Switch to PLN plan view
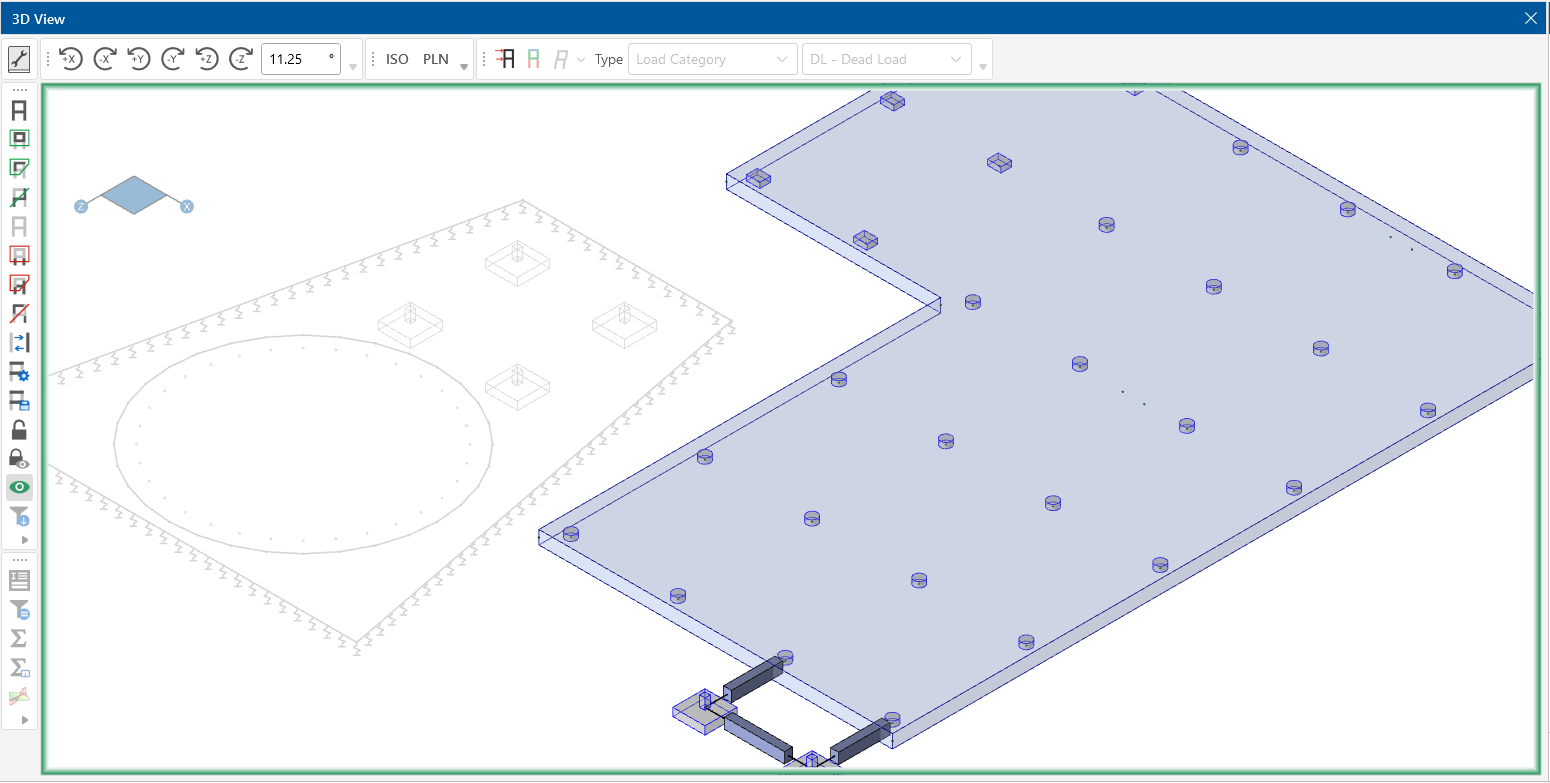The height and width of the screenshot is (783, 1550). pyautogui.click(x=436, y=59)
